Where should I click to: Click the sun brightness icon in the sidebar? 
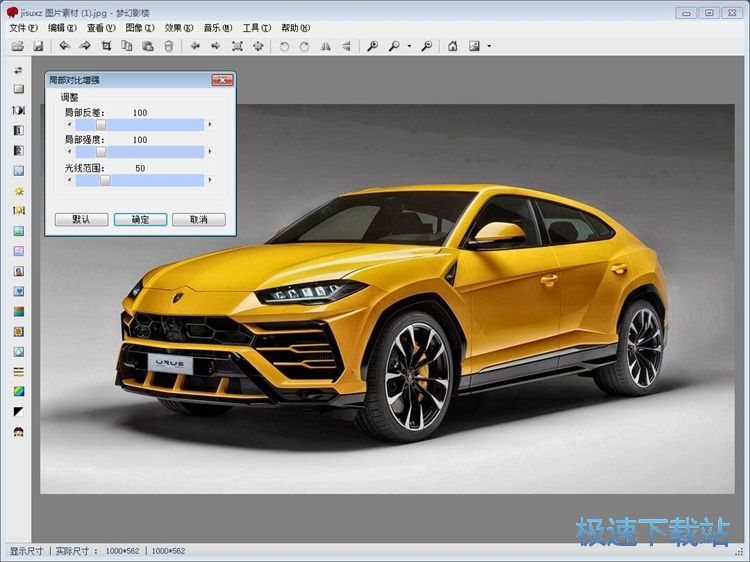[18, 191]
